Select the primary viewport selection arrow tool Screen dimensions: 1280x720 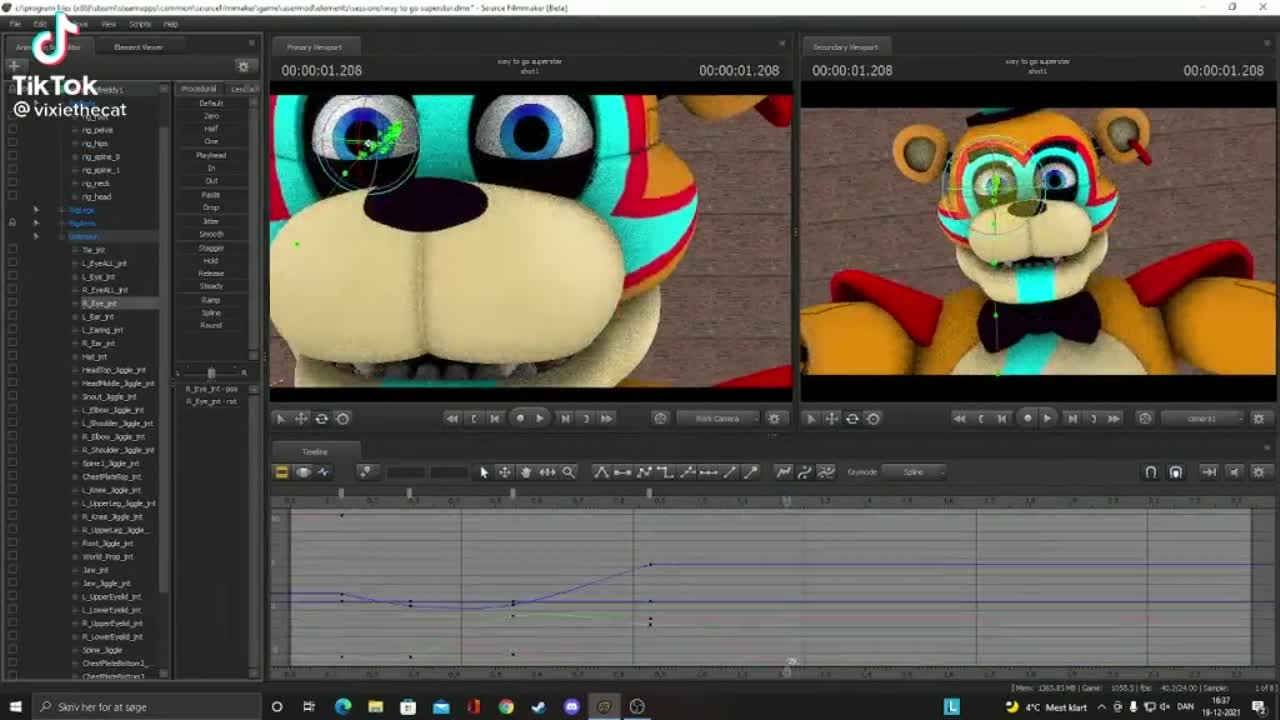[x=280, y=419]
